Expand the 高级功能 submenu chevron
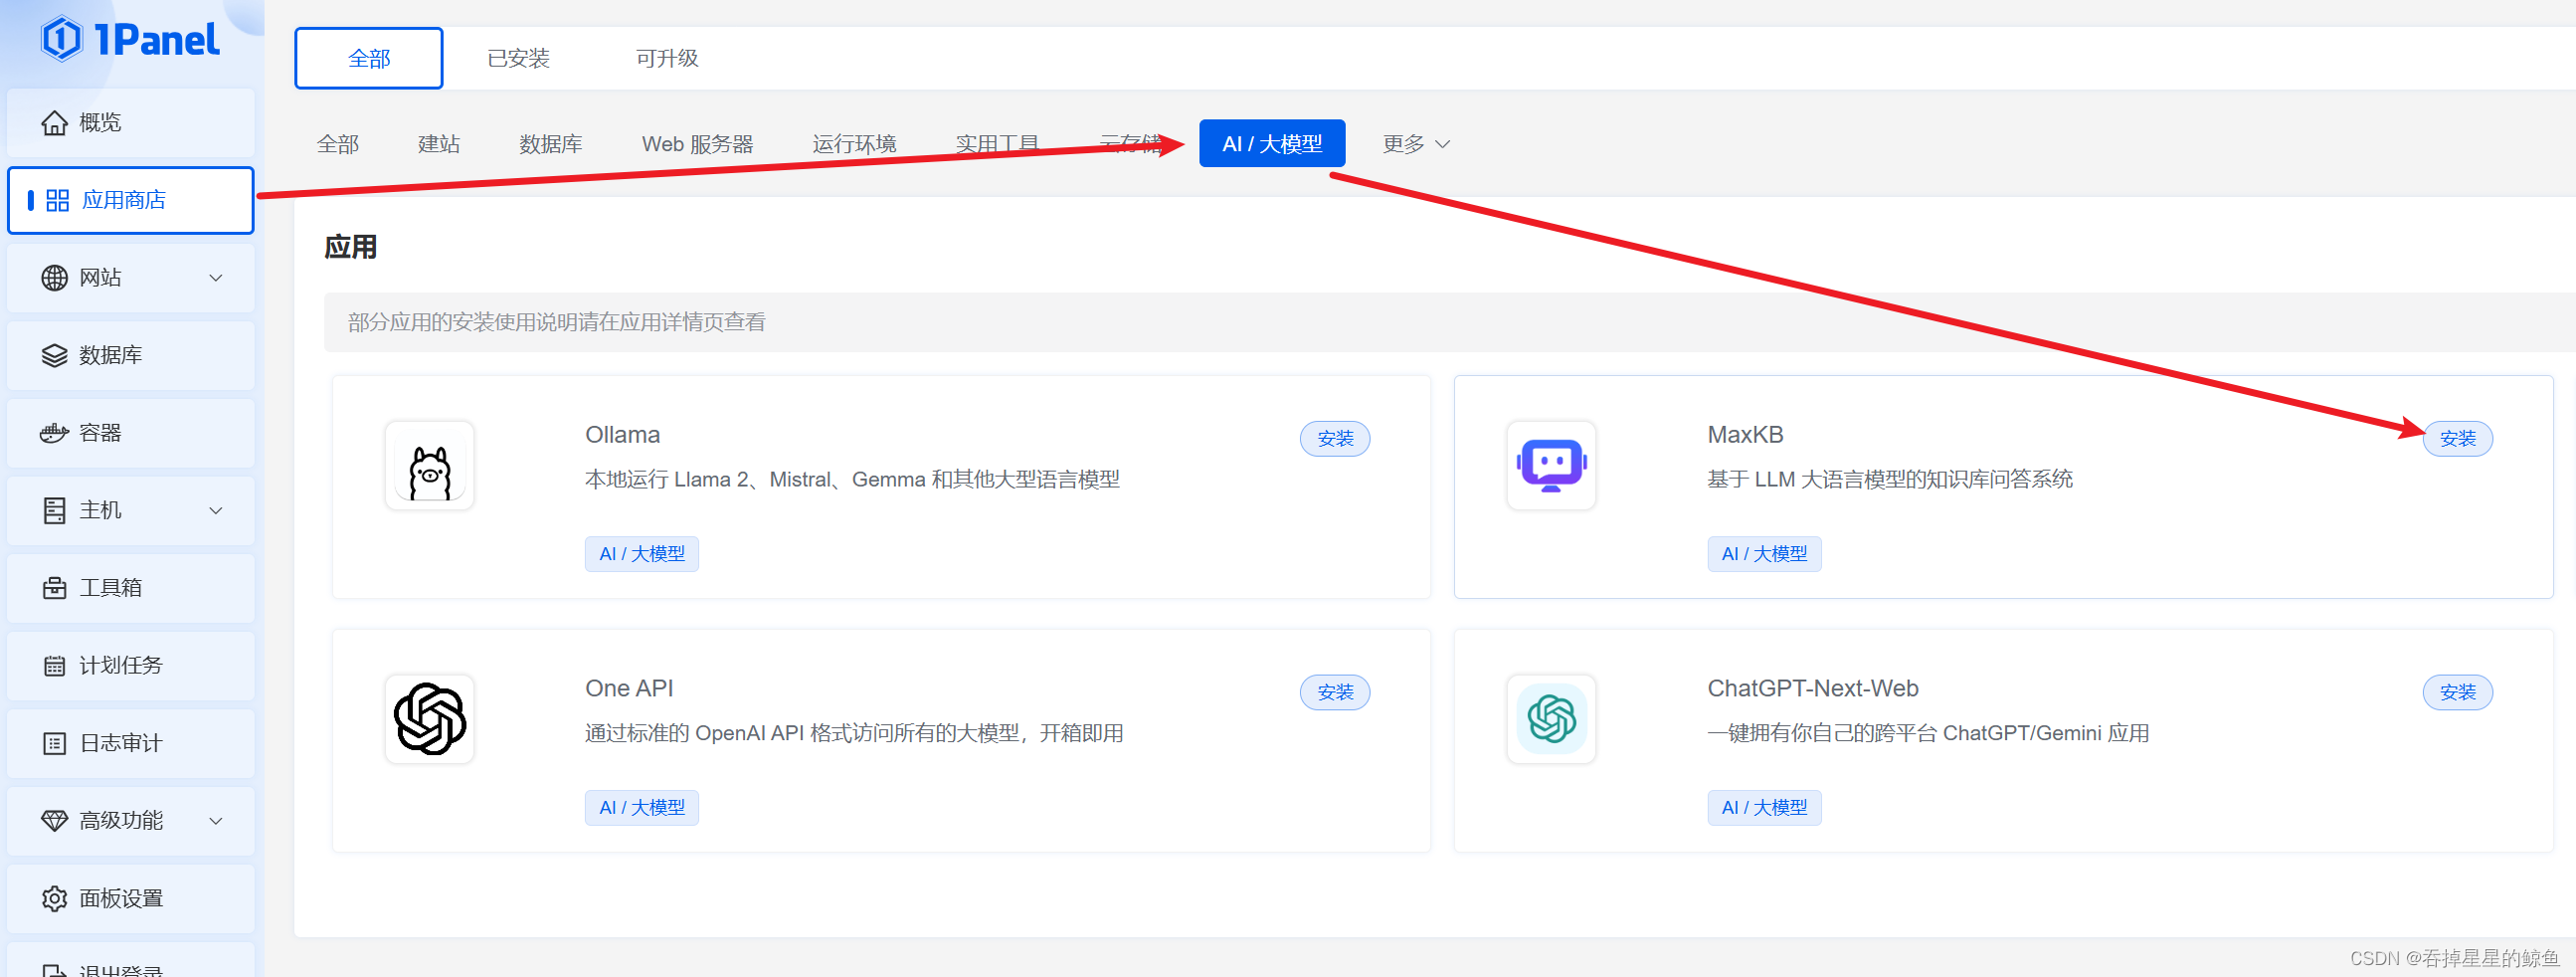Image resolution: width=2576 pixels, height=977 pixels. [x=215, y=821]
